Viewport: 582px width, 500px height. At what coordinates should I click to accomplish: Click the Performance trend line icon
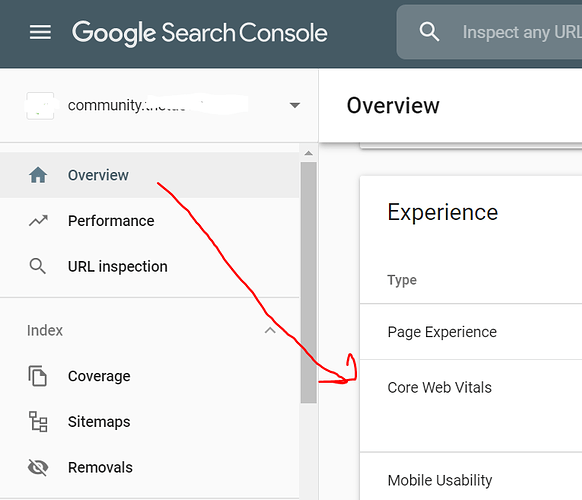coord(38,220)
